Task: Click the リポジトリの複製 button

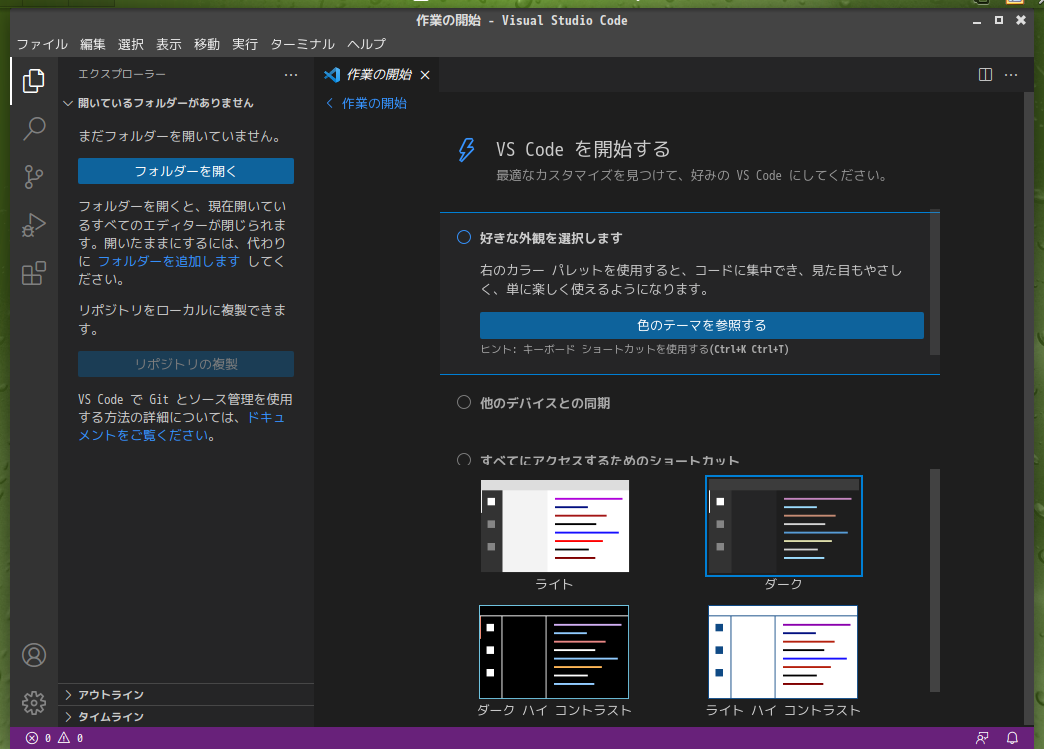Action: click(186, 364)
